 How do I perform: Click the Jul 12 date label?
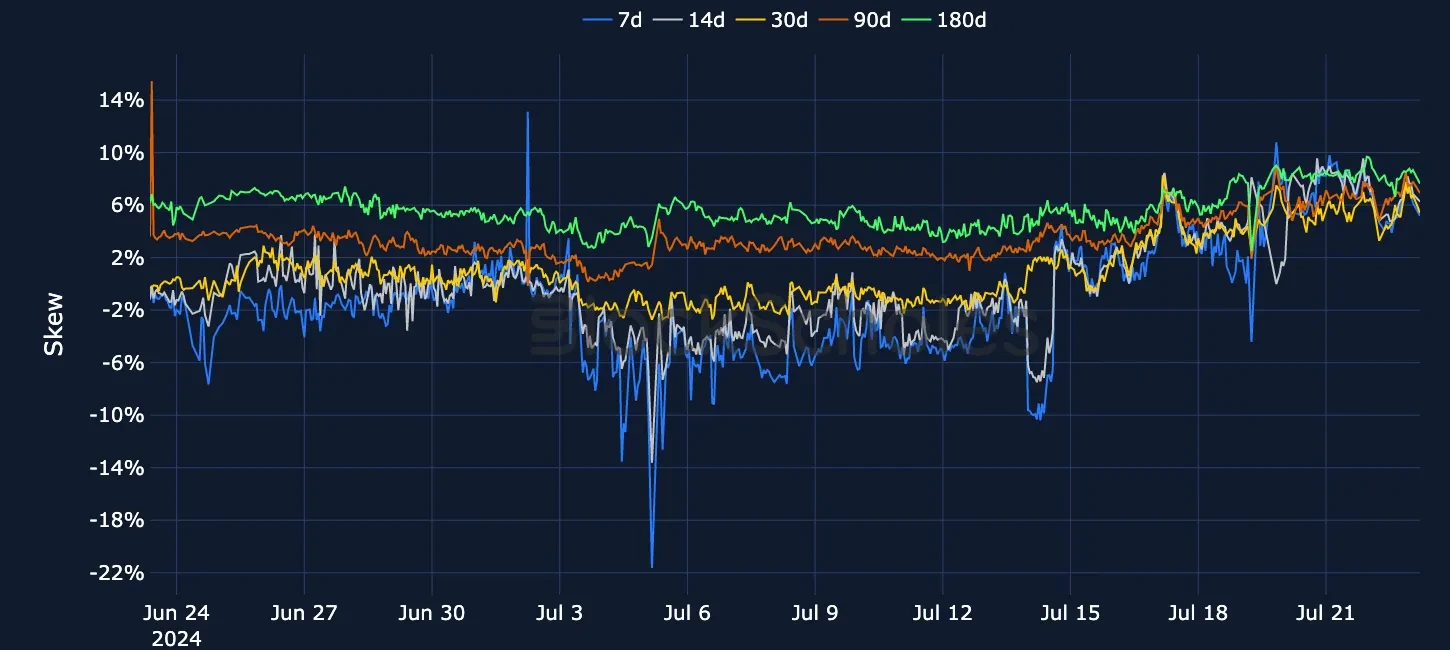[942, 614]
